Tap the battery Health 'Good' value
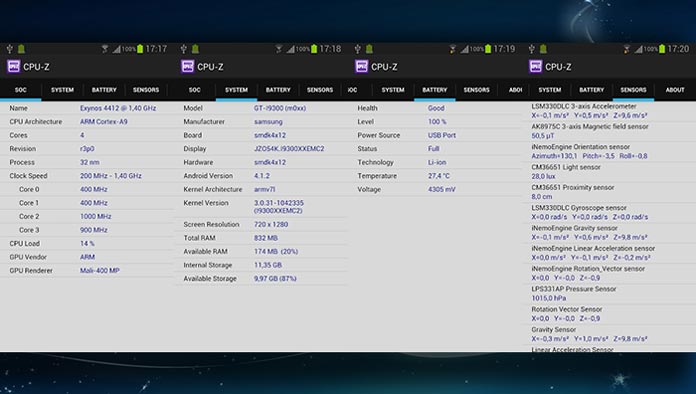The height and width of the screenshot is (394, 696). coord(436,108)
